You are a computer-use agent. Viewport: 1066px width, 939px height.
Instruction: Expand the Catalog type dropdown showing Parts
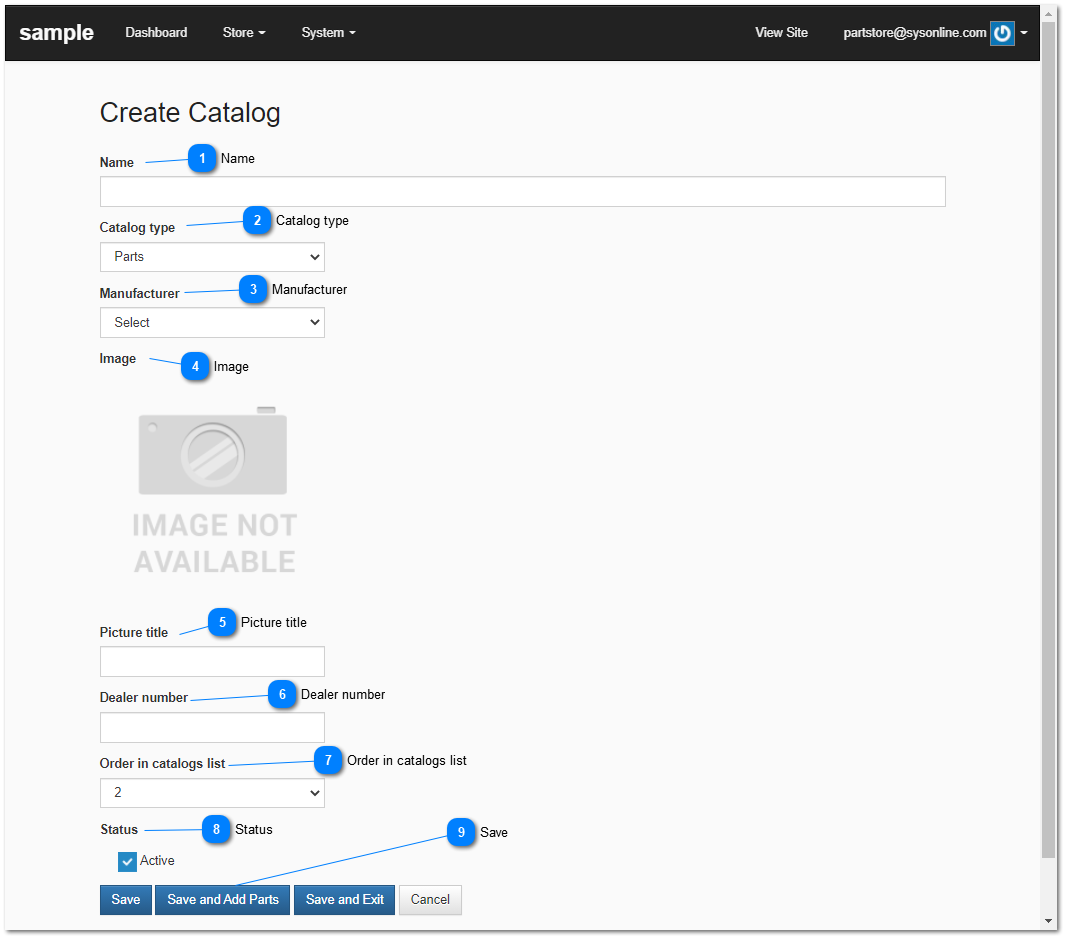click(212, 257)
